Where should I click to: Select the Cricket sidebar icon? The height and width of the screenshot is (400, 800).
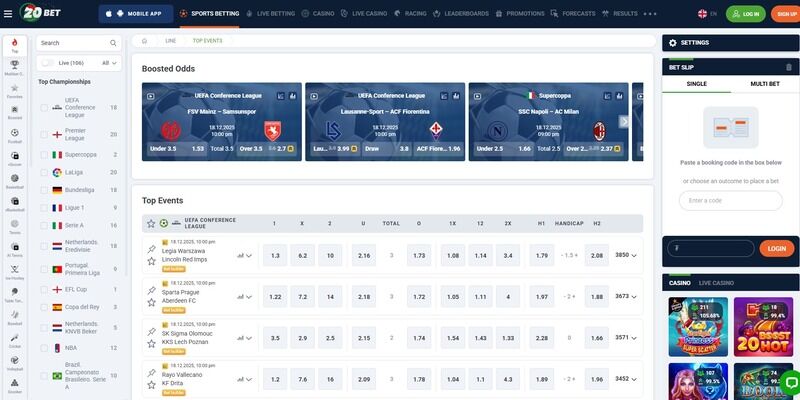tap(14, 340)
